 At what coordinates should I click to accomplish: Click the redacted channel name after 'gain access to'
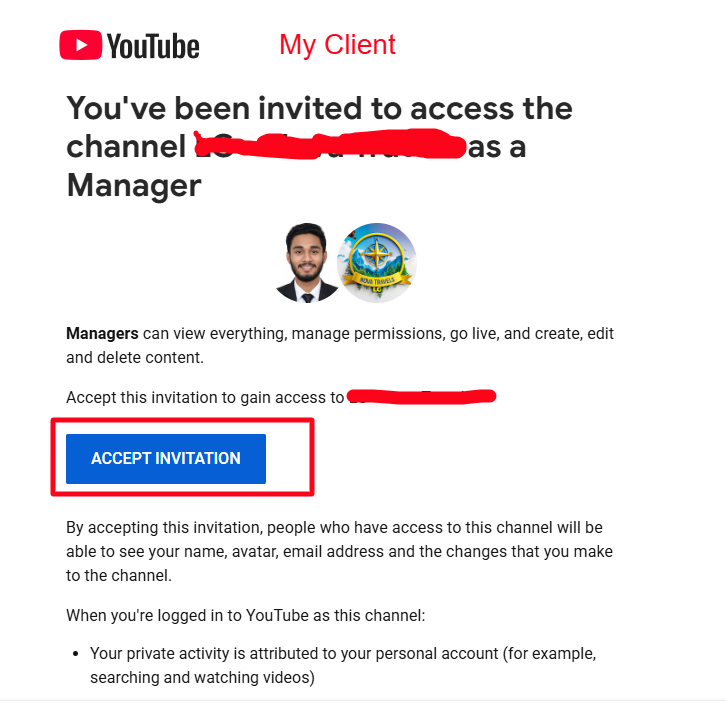421,396
